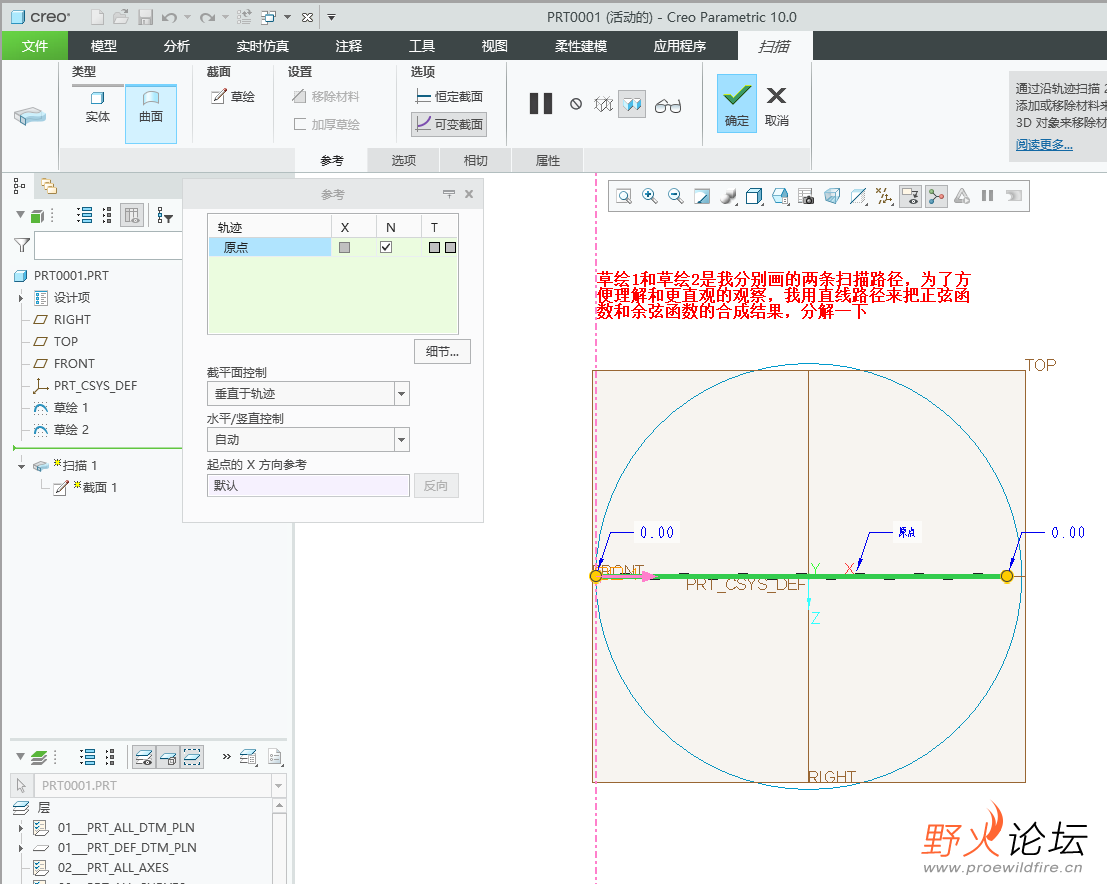Click the 草绘 sketch section button
Screen dimensions: 1107x884
[233, 96]
